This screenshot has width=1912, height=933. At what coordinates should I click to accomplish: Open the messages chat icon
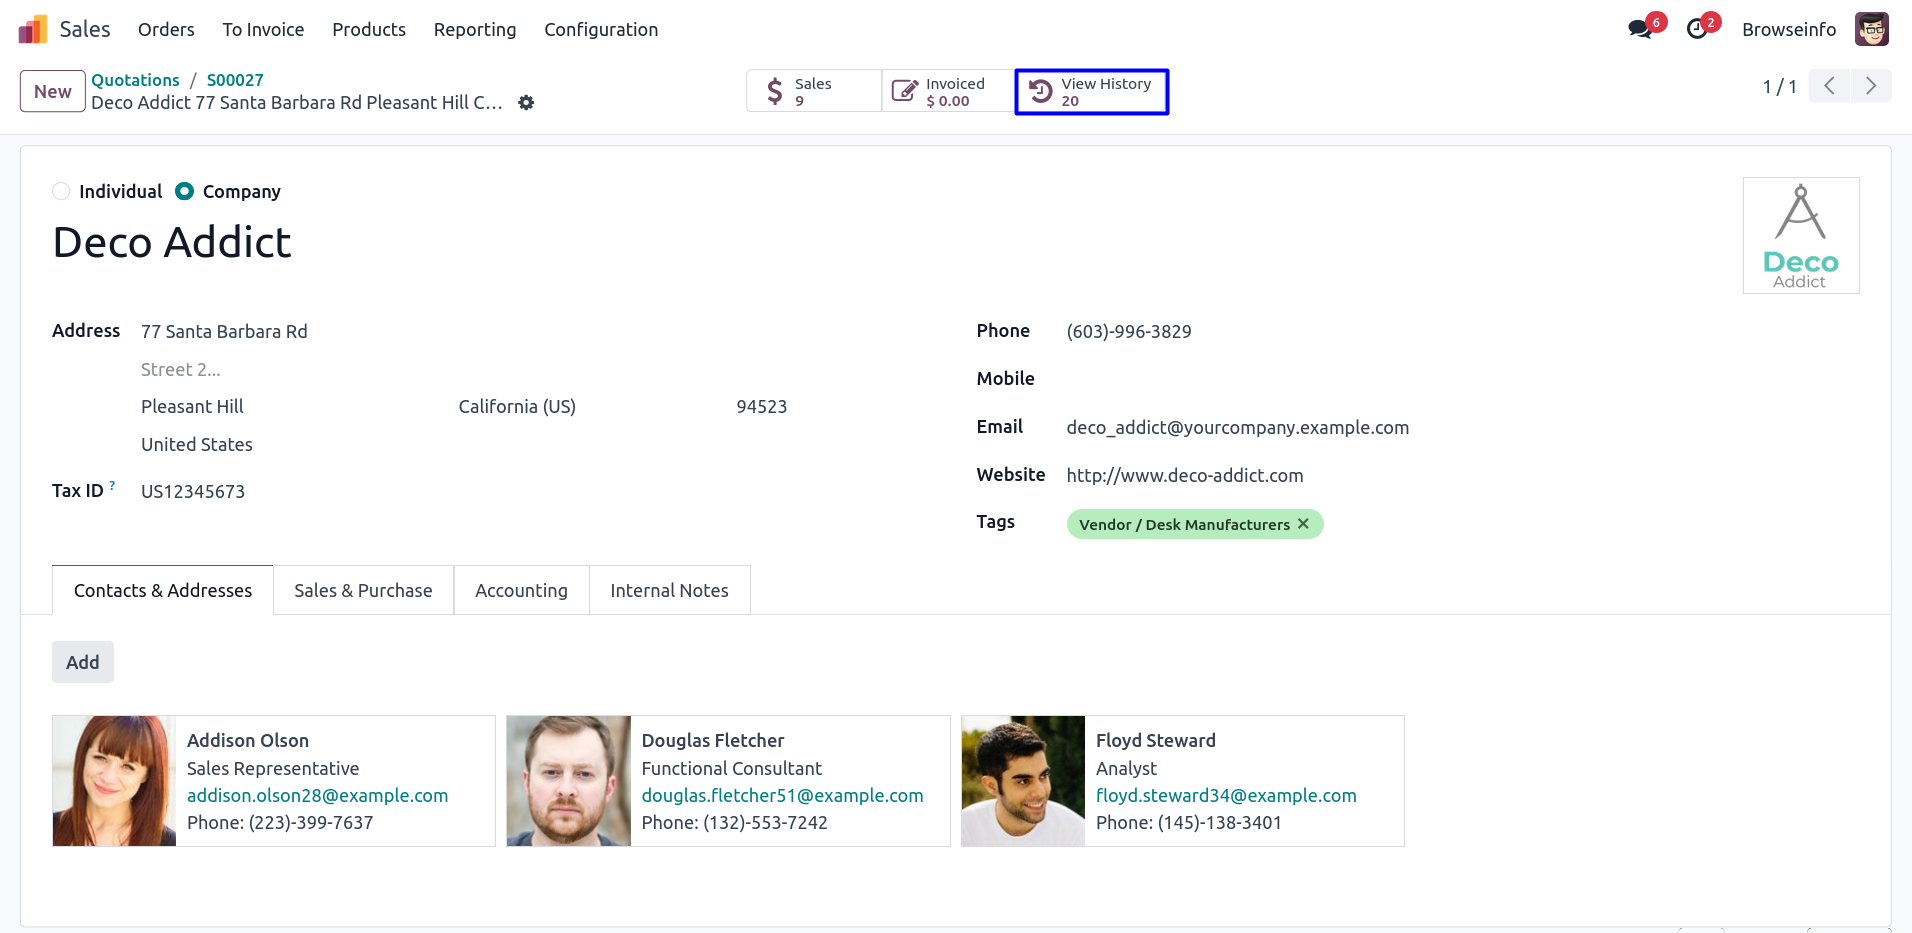pyautogui.click(x=1639, y=29)
